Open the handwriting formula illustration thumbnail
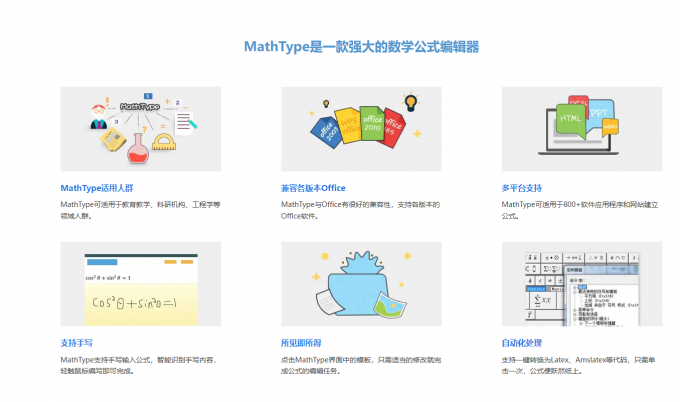This screenshot has height=402, width=680. pyautogui.click(x=141, y=284)
